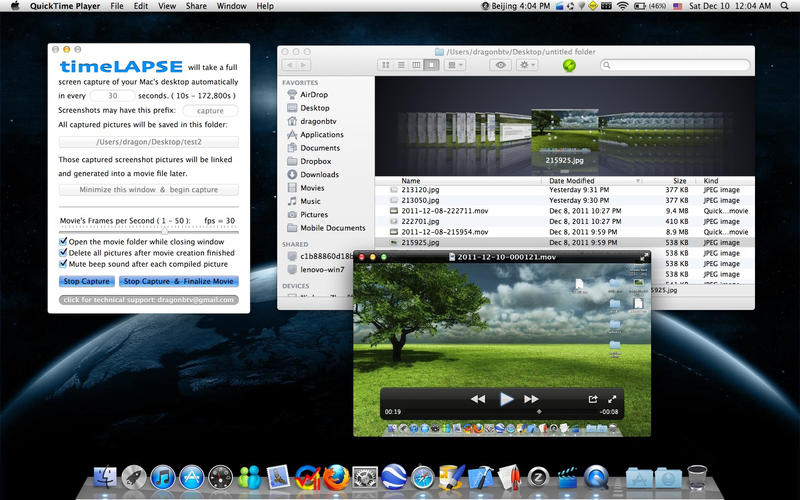Toggle Mute beep sound after each compiled picture
Viewport: 800px width, 500px height.
[x=63, y=264]
